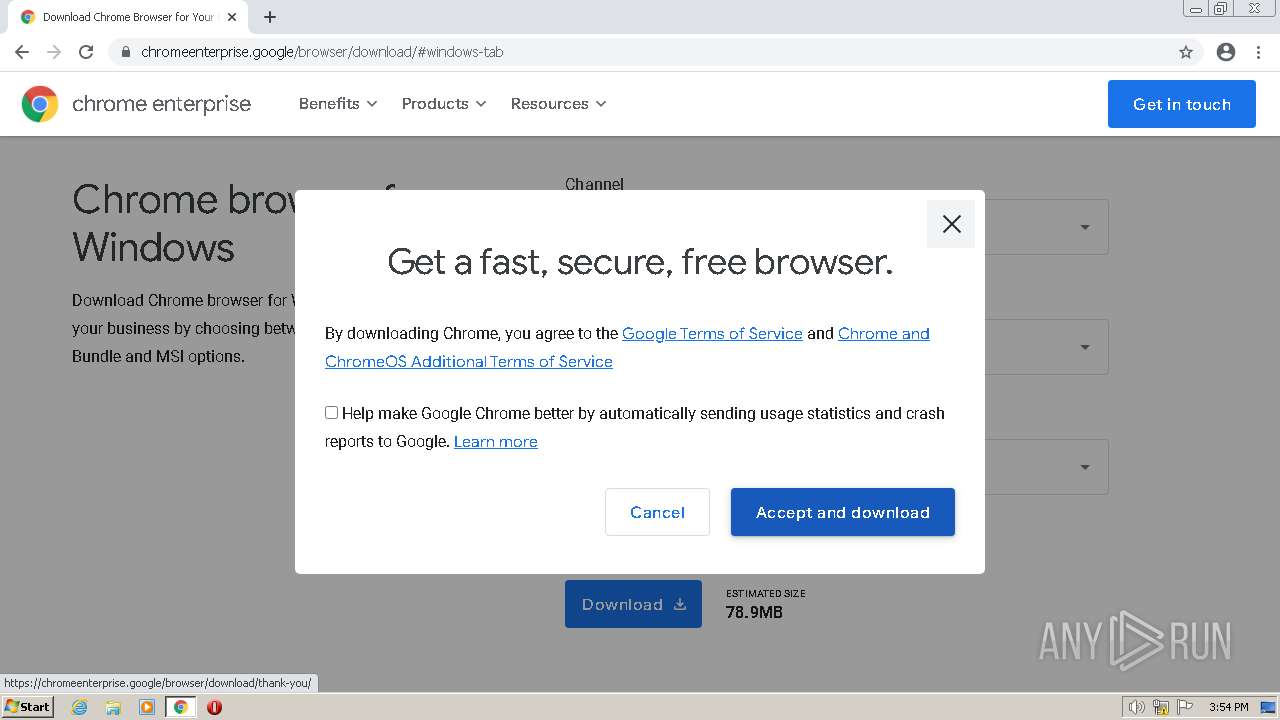Viewport: 1280px width, 720px height.
Task: Expand the Benefits menu
Action: click(x=338, y=104)
